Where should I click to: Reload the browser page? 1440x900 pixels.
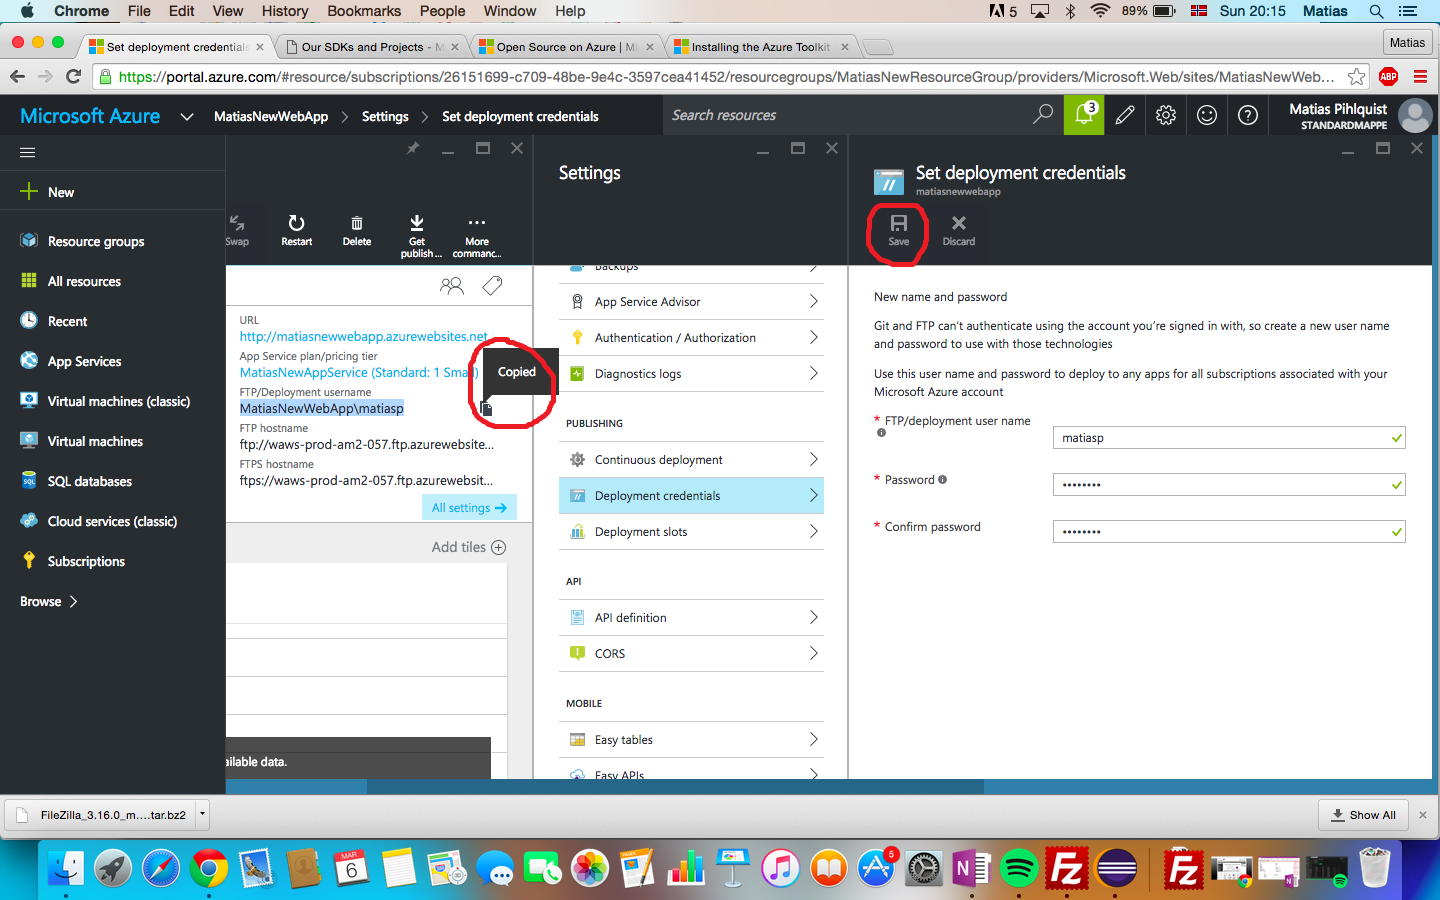coord(73,77)
